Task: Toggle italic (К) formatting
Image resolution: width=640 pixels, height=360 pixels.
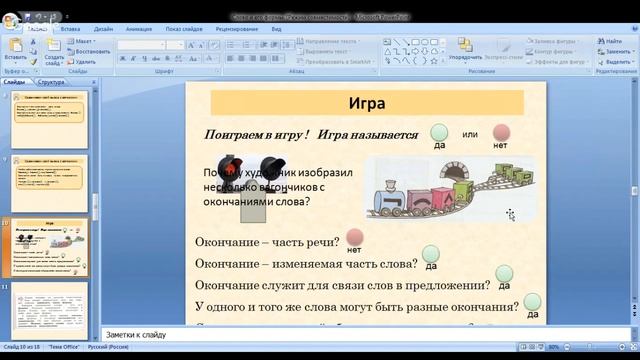Action: (133, 59)
